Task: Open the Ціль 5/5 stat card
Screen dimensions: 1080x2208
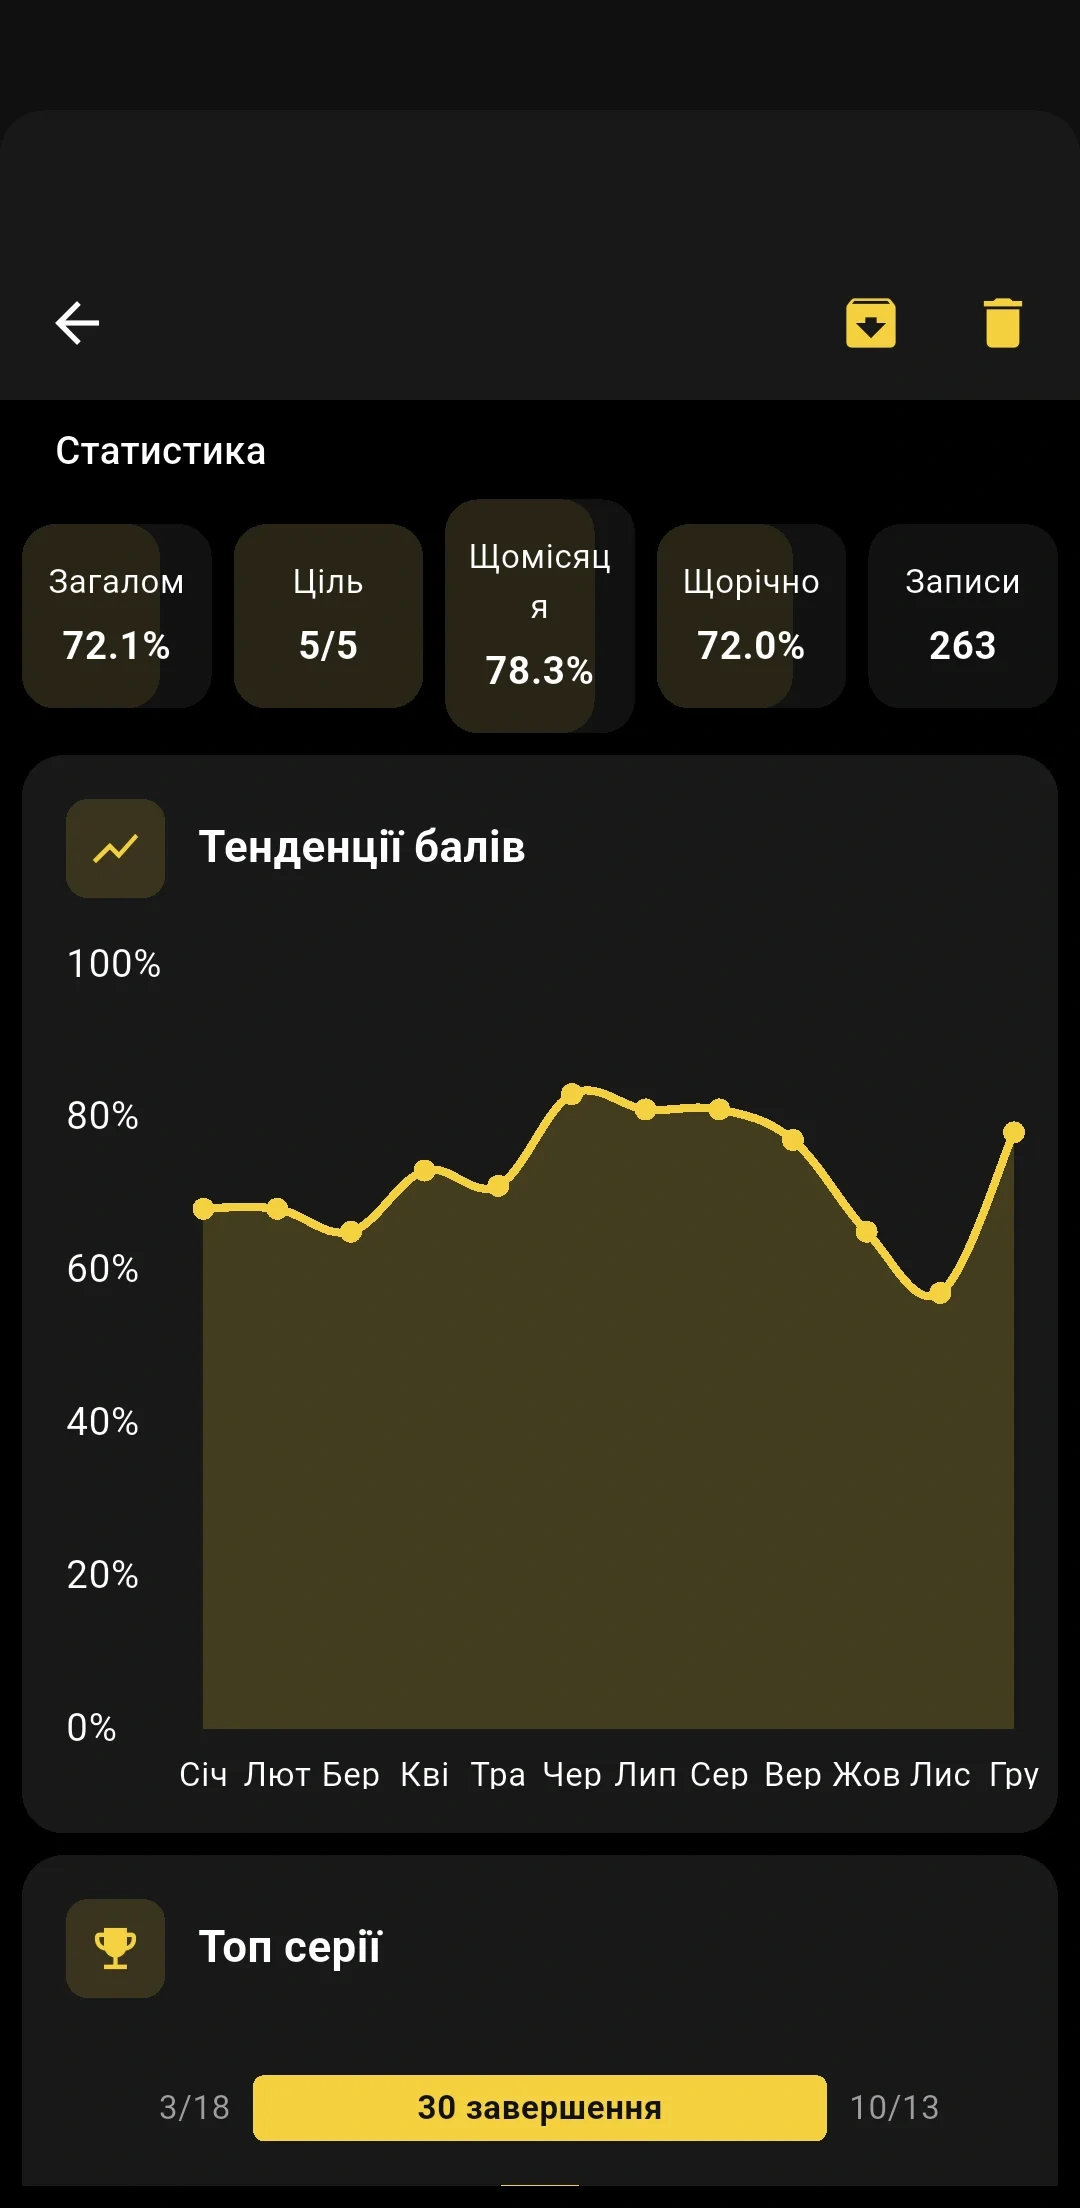Action: point(328,616)
